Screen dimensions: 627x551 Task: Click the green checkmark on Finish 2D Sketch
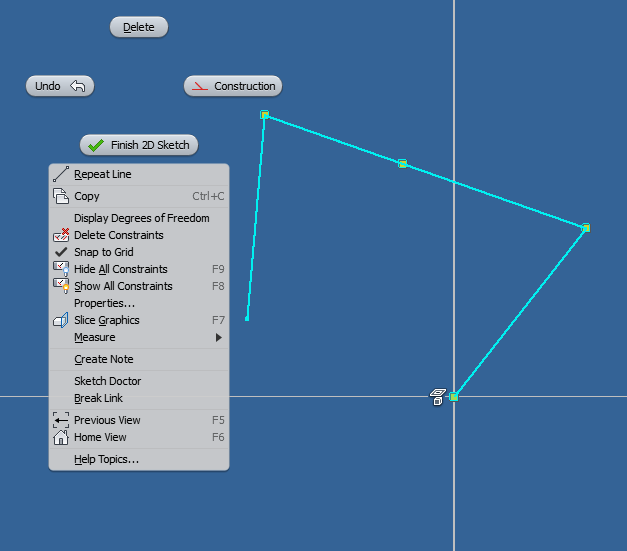pyautogui.click(x=96, y=145)
